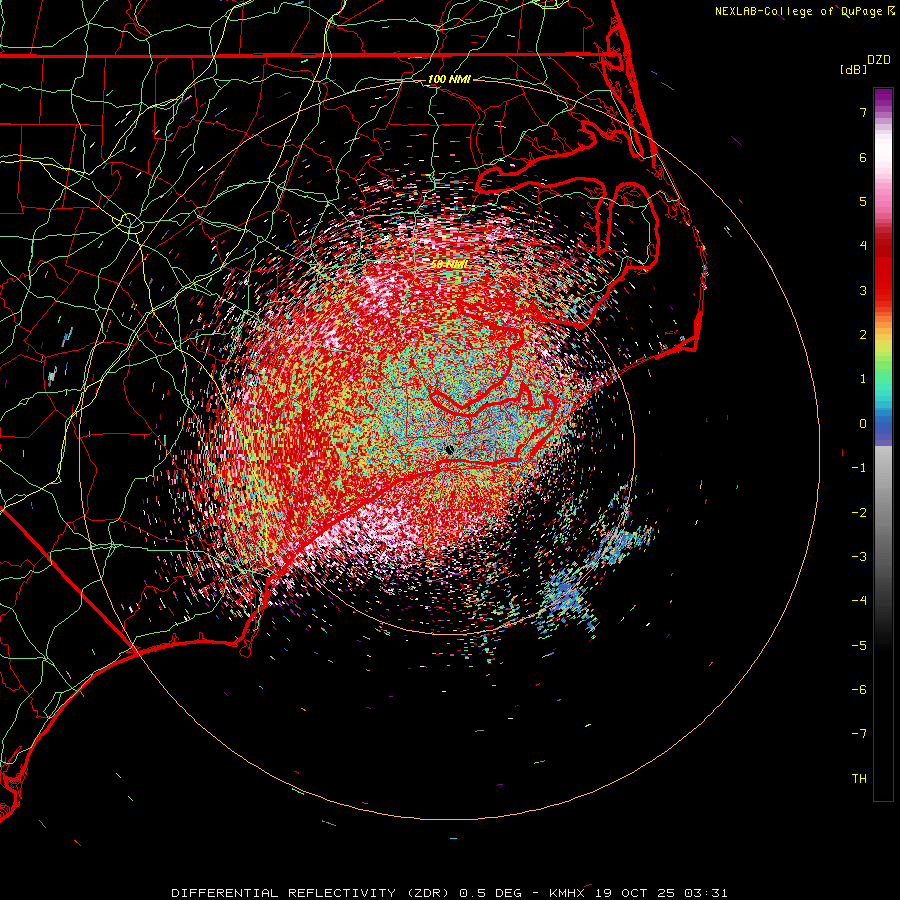Click the legend value -4
The height and width of the screenshot is (900, 900).
pos(859,601)
